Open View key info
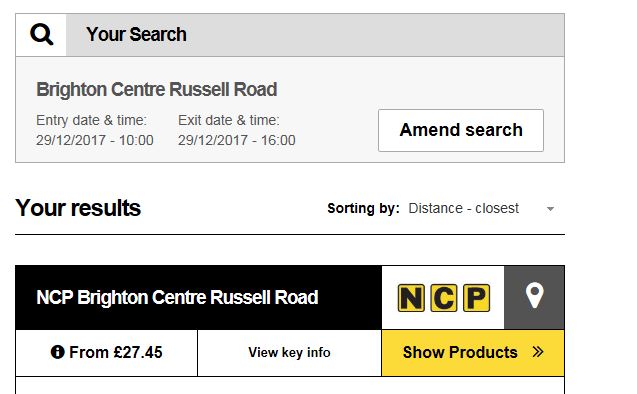Screen dimensions: 637x394 pos(289,353)
